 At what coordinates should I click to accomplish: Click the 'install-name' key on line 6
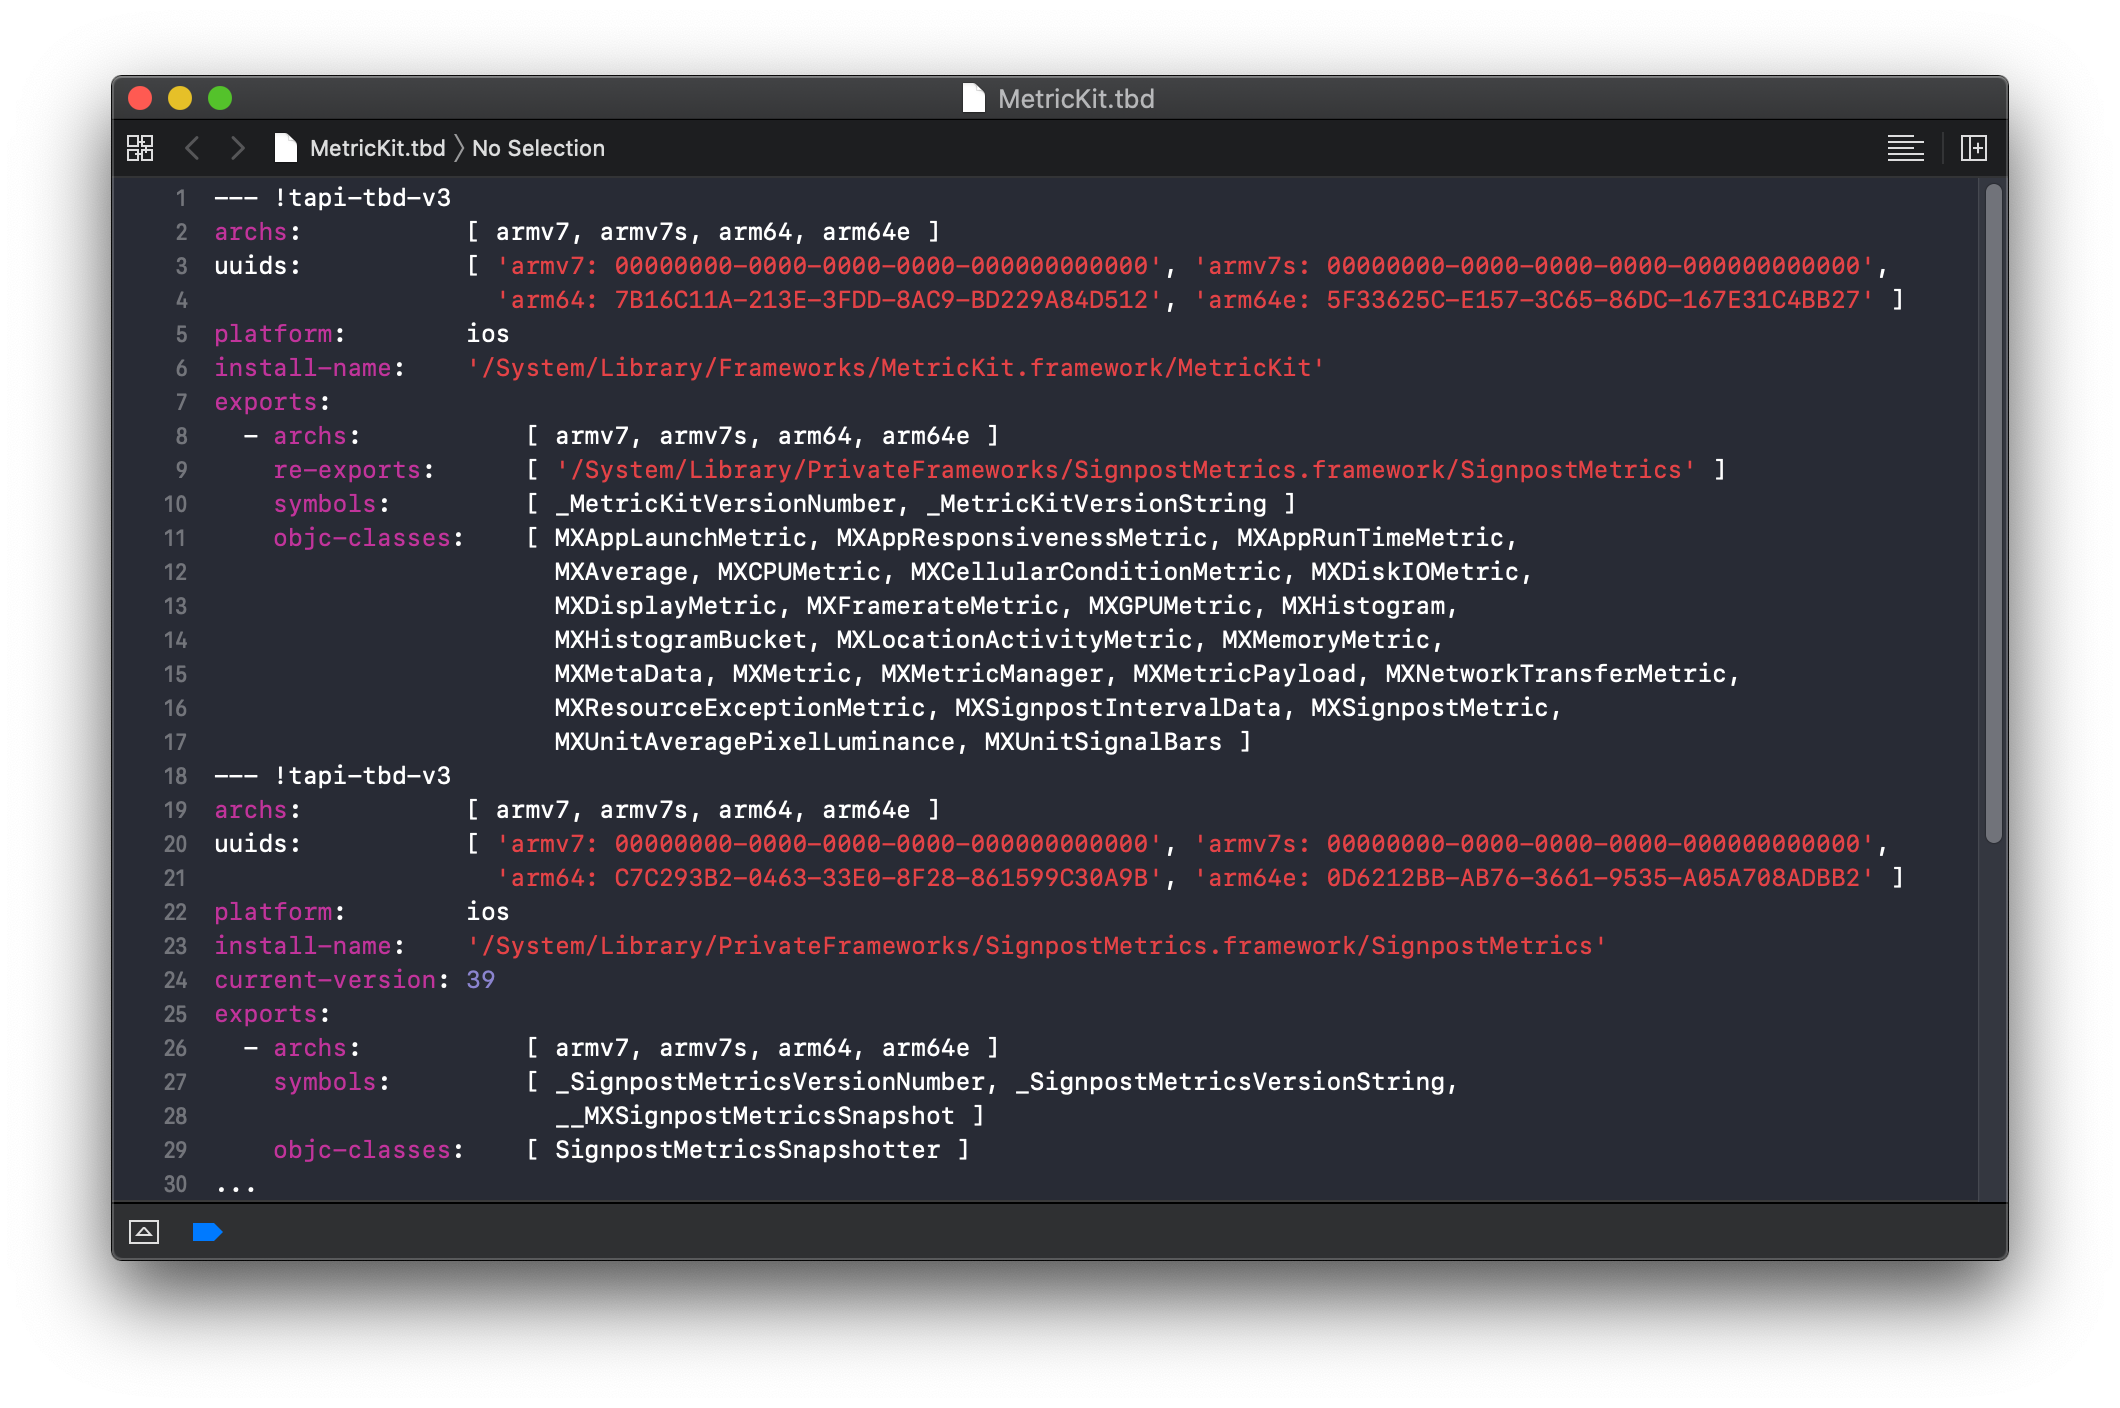[303, 368]
